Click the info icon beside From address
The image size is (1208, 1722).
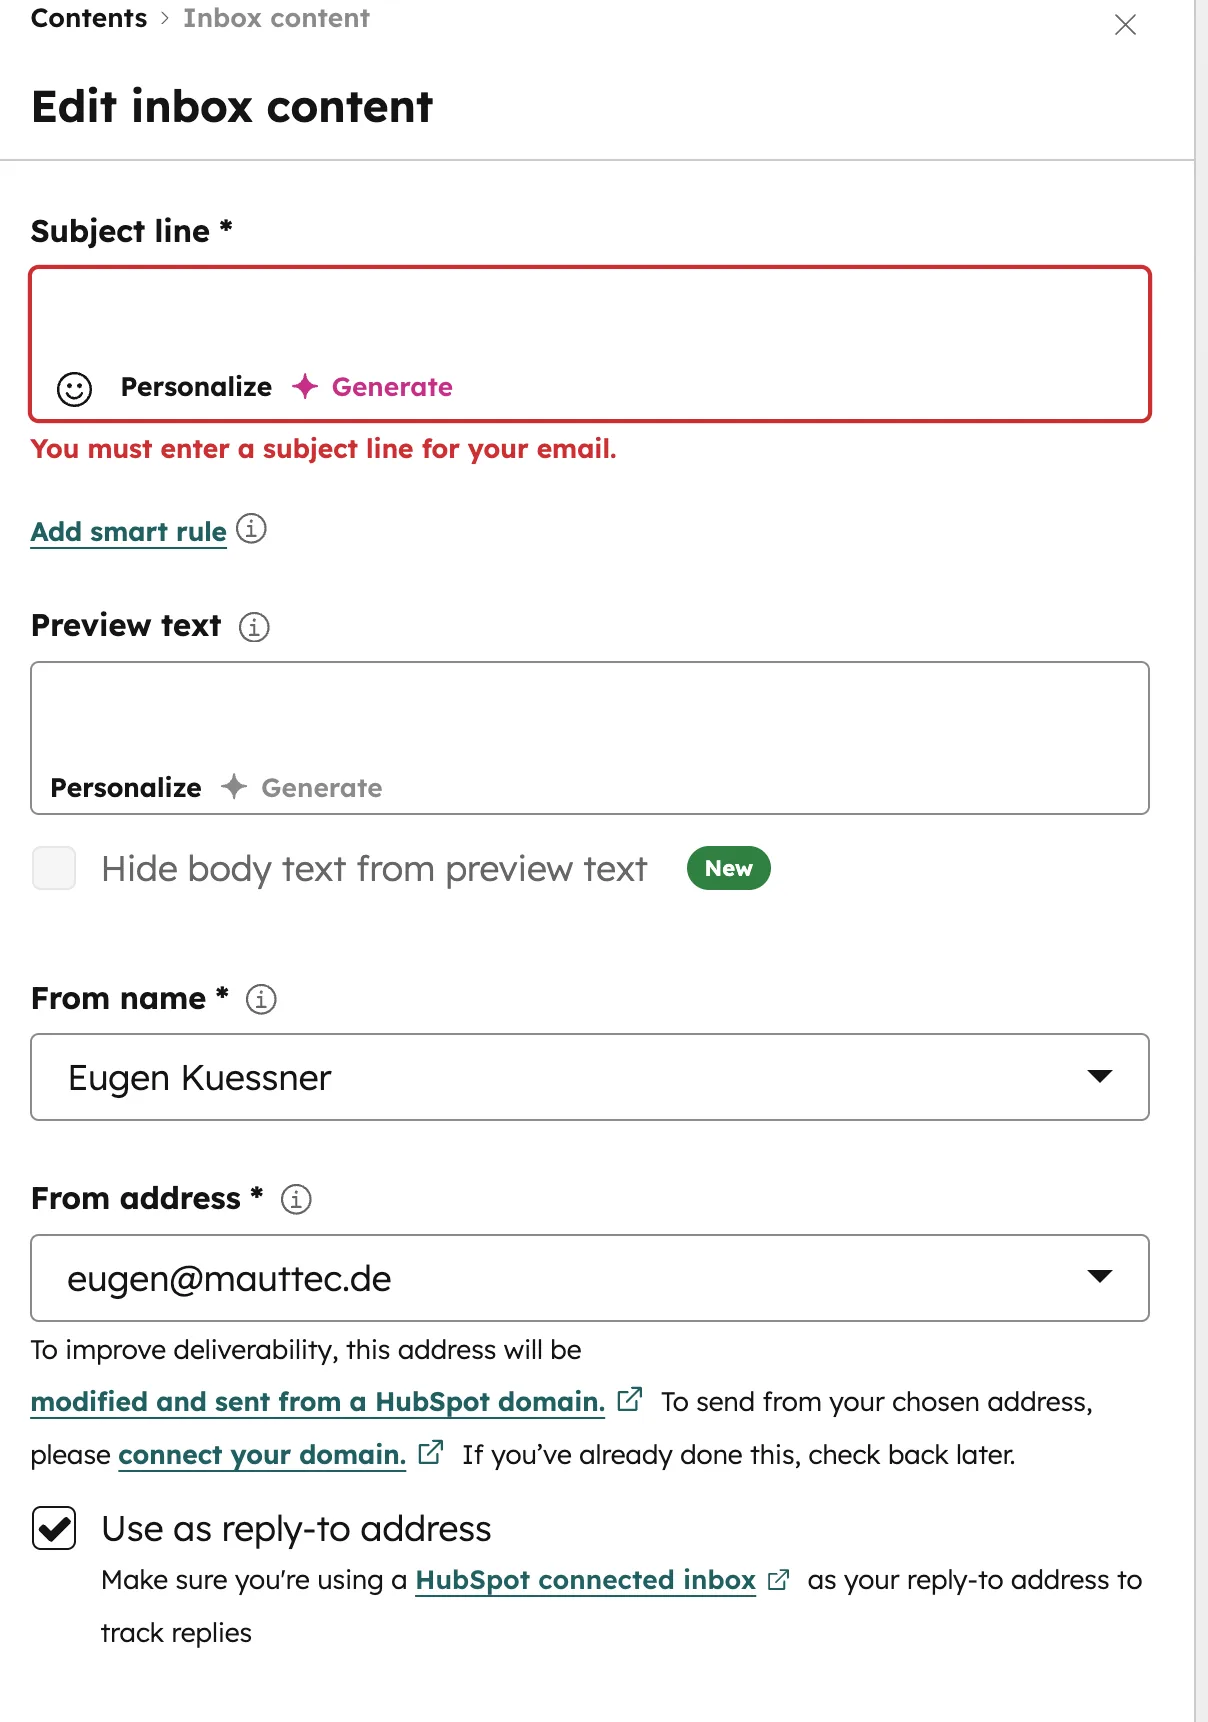coord(297,1199)
